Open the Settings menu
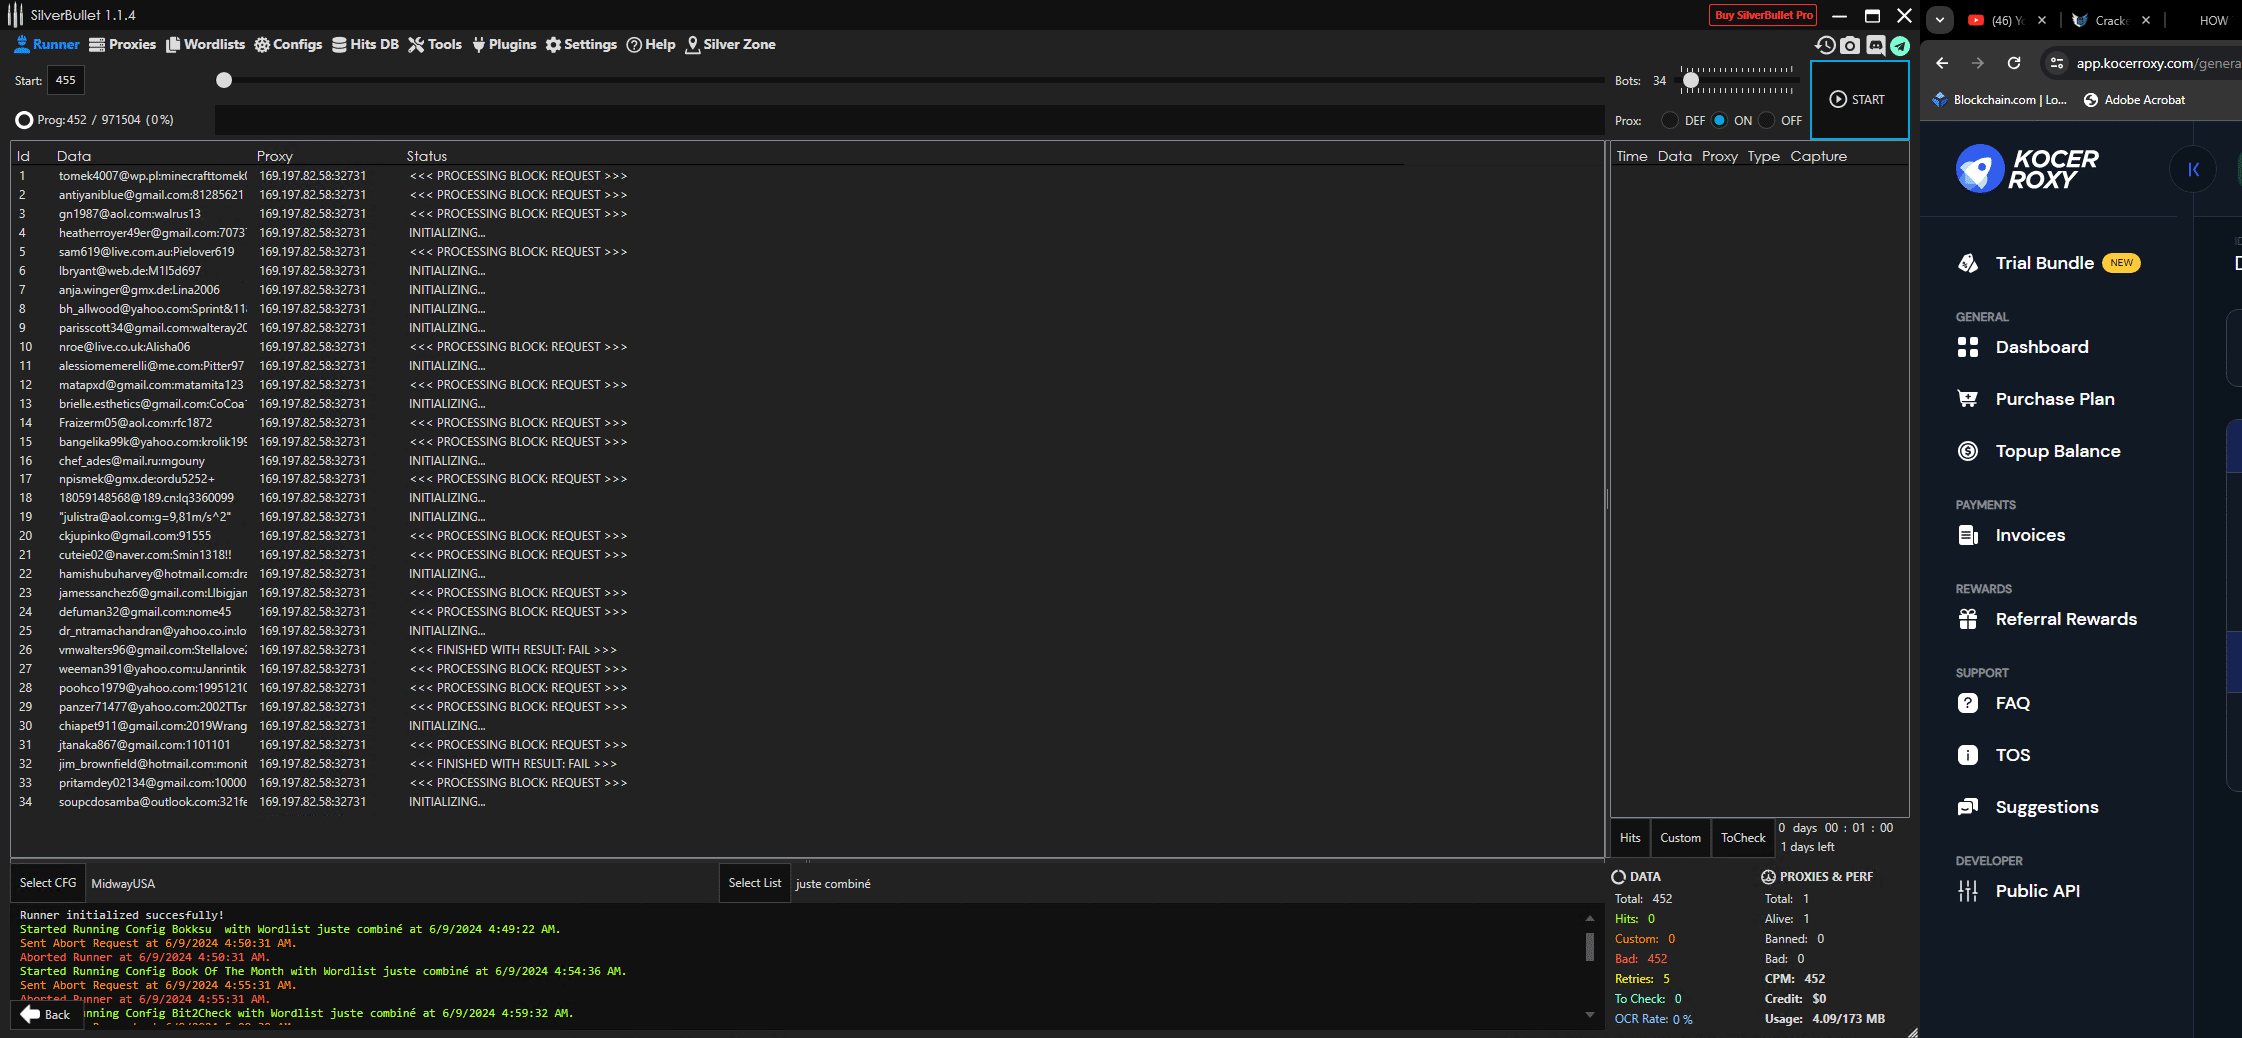This screenshot has height=1038, width=2242. (x=581, y=44)
